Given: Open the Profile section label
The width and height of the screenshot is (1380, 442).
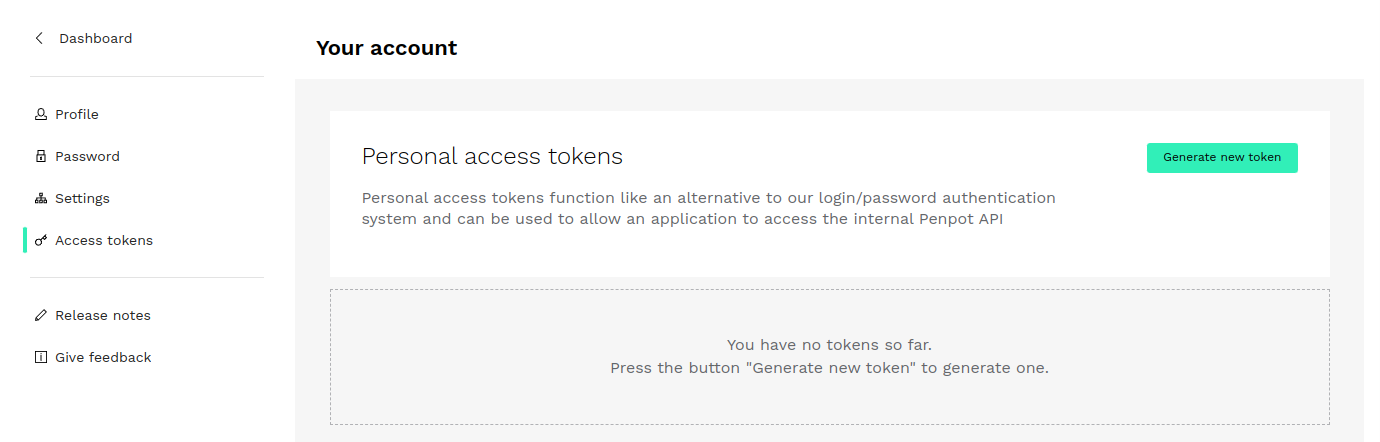Looking at the screenshot, I should [x=77, y=114].
